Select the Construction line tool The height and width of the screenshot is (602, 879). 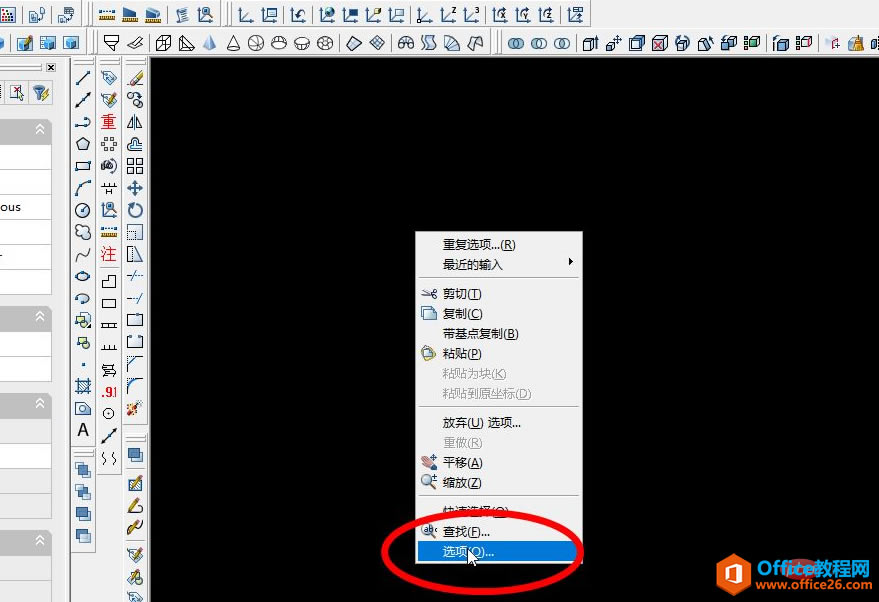(x=83, y=100)
